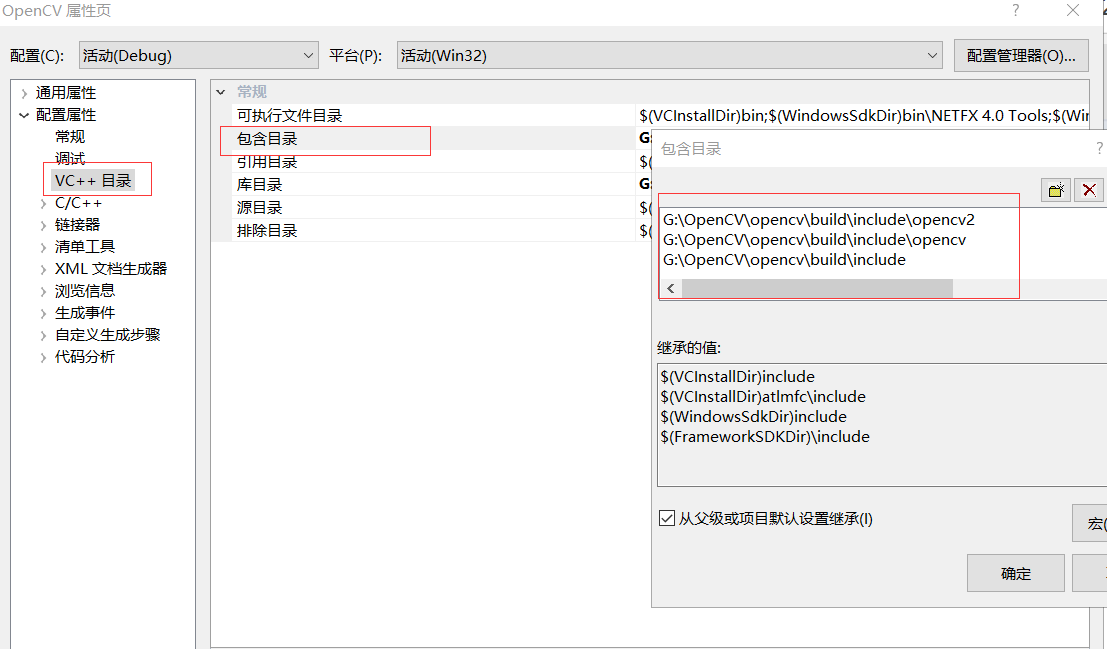Select 调试 under 配置属性
1107x649 pixels.
coord(69,157)
